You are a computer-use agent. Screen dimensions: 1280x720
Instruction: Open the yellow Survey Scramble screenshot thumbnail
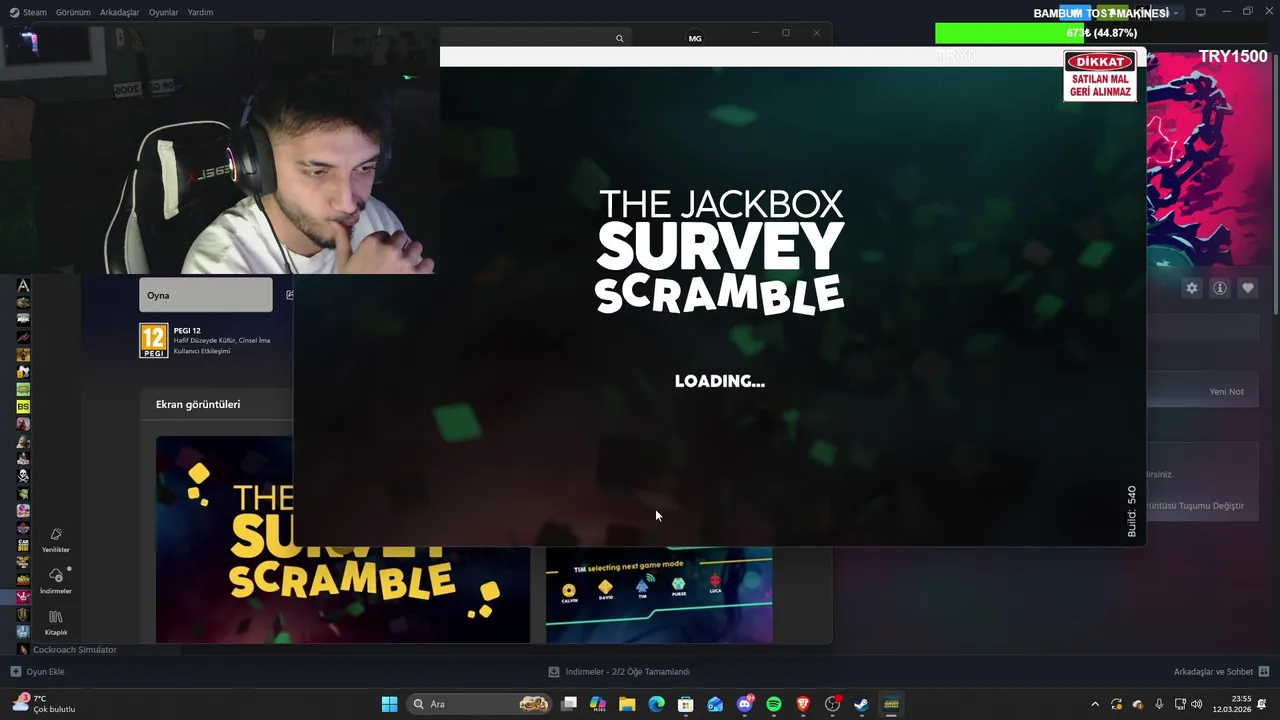pyautogui.click(x=342, y=540)
